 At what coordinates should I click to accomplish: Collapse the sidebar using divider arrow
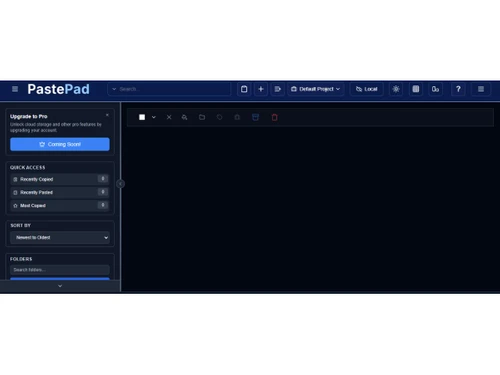121,184
